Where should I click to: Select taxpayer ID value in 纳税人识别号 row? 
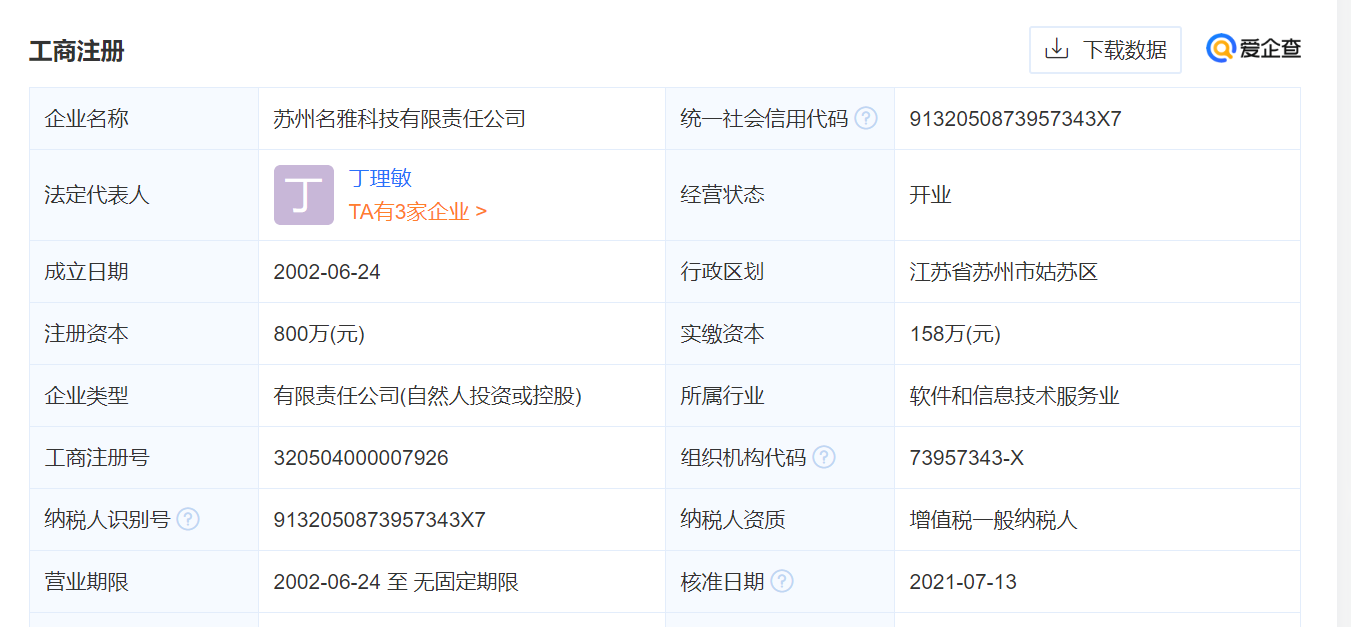(x=379, y=520)
